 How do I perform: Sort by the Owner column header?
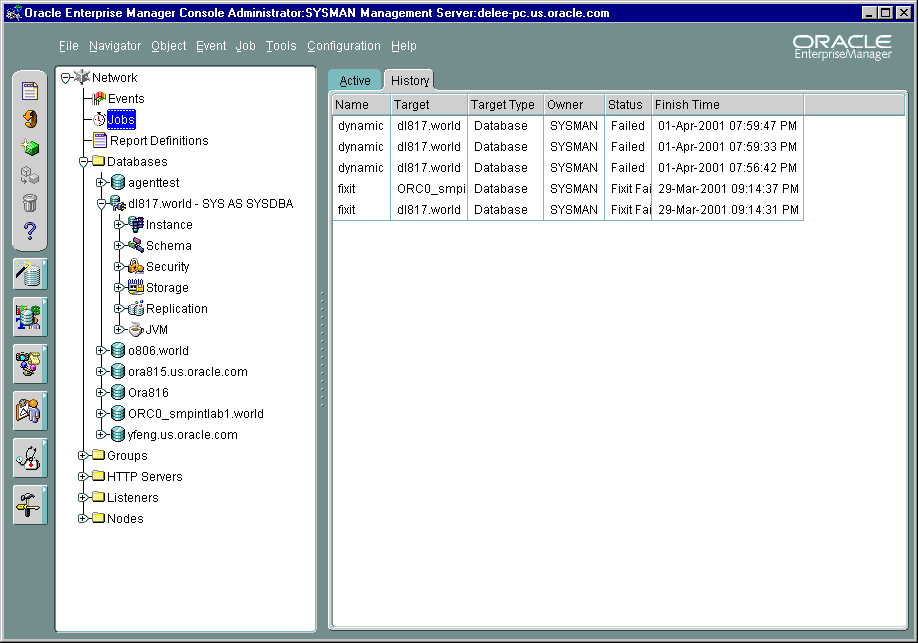point(574,105)
